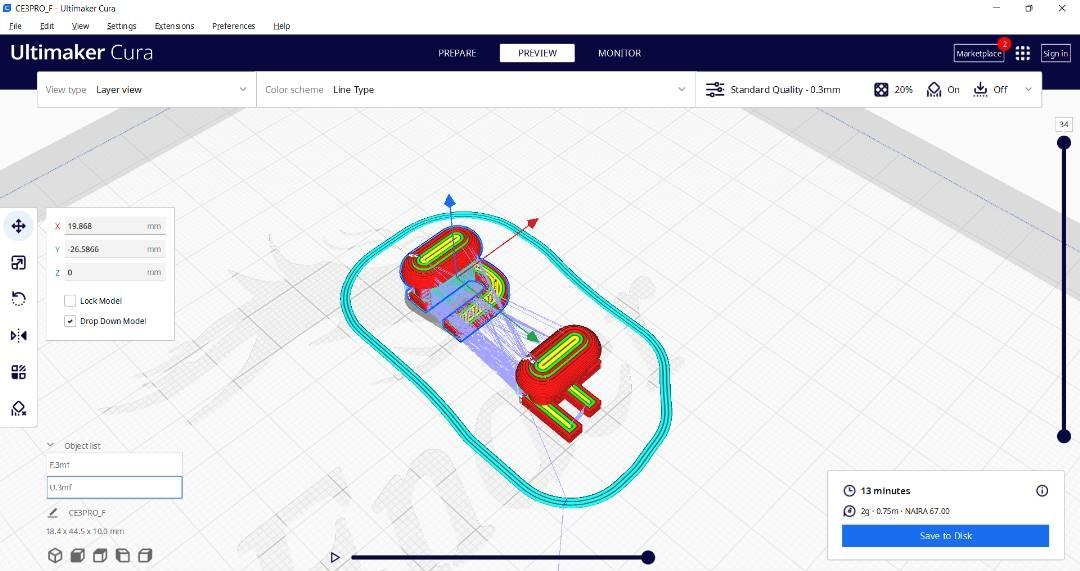
Task: Click the print time clock icon
Action: [849, 490]
